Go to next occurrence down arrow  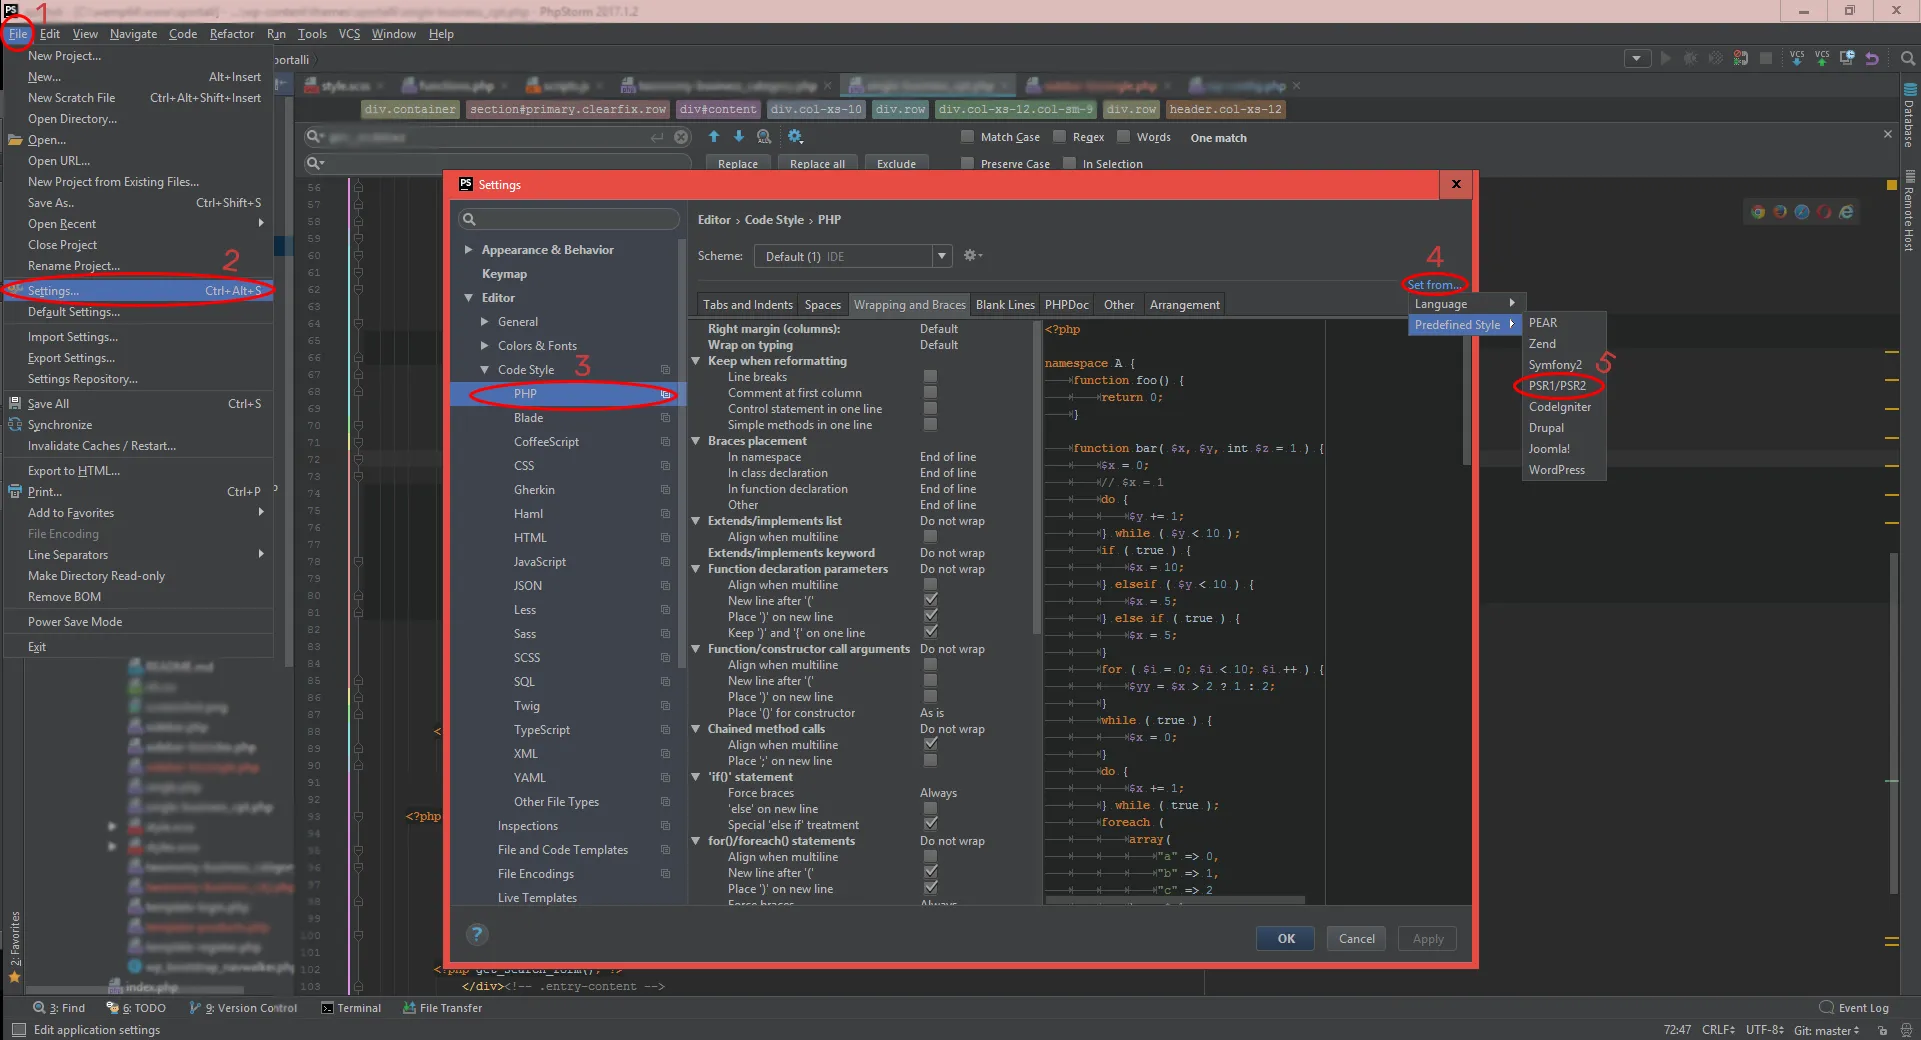coord(739,137)
